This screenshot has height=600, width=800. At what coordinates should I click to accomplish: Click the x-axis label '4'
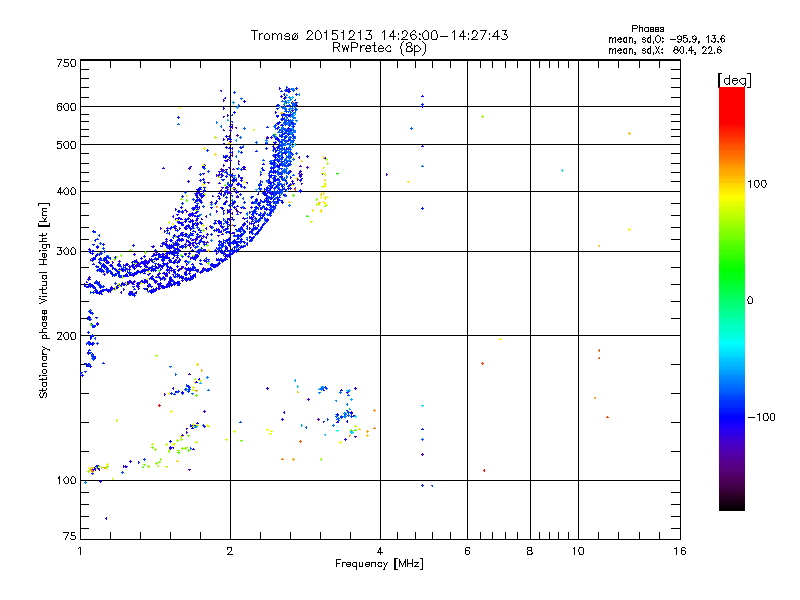[x=380, y=551]
